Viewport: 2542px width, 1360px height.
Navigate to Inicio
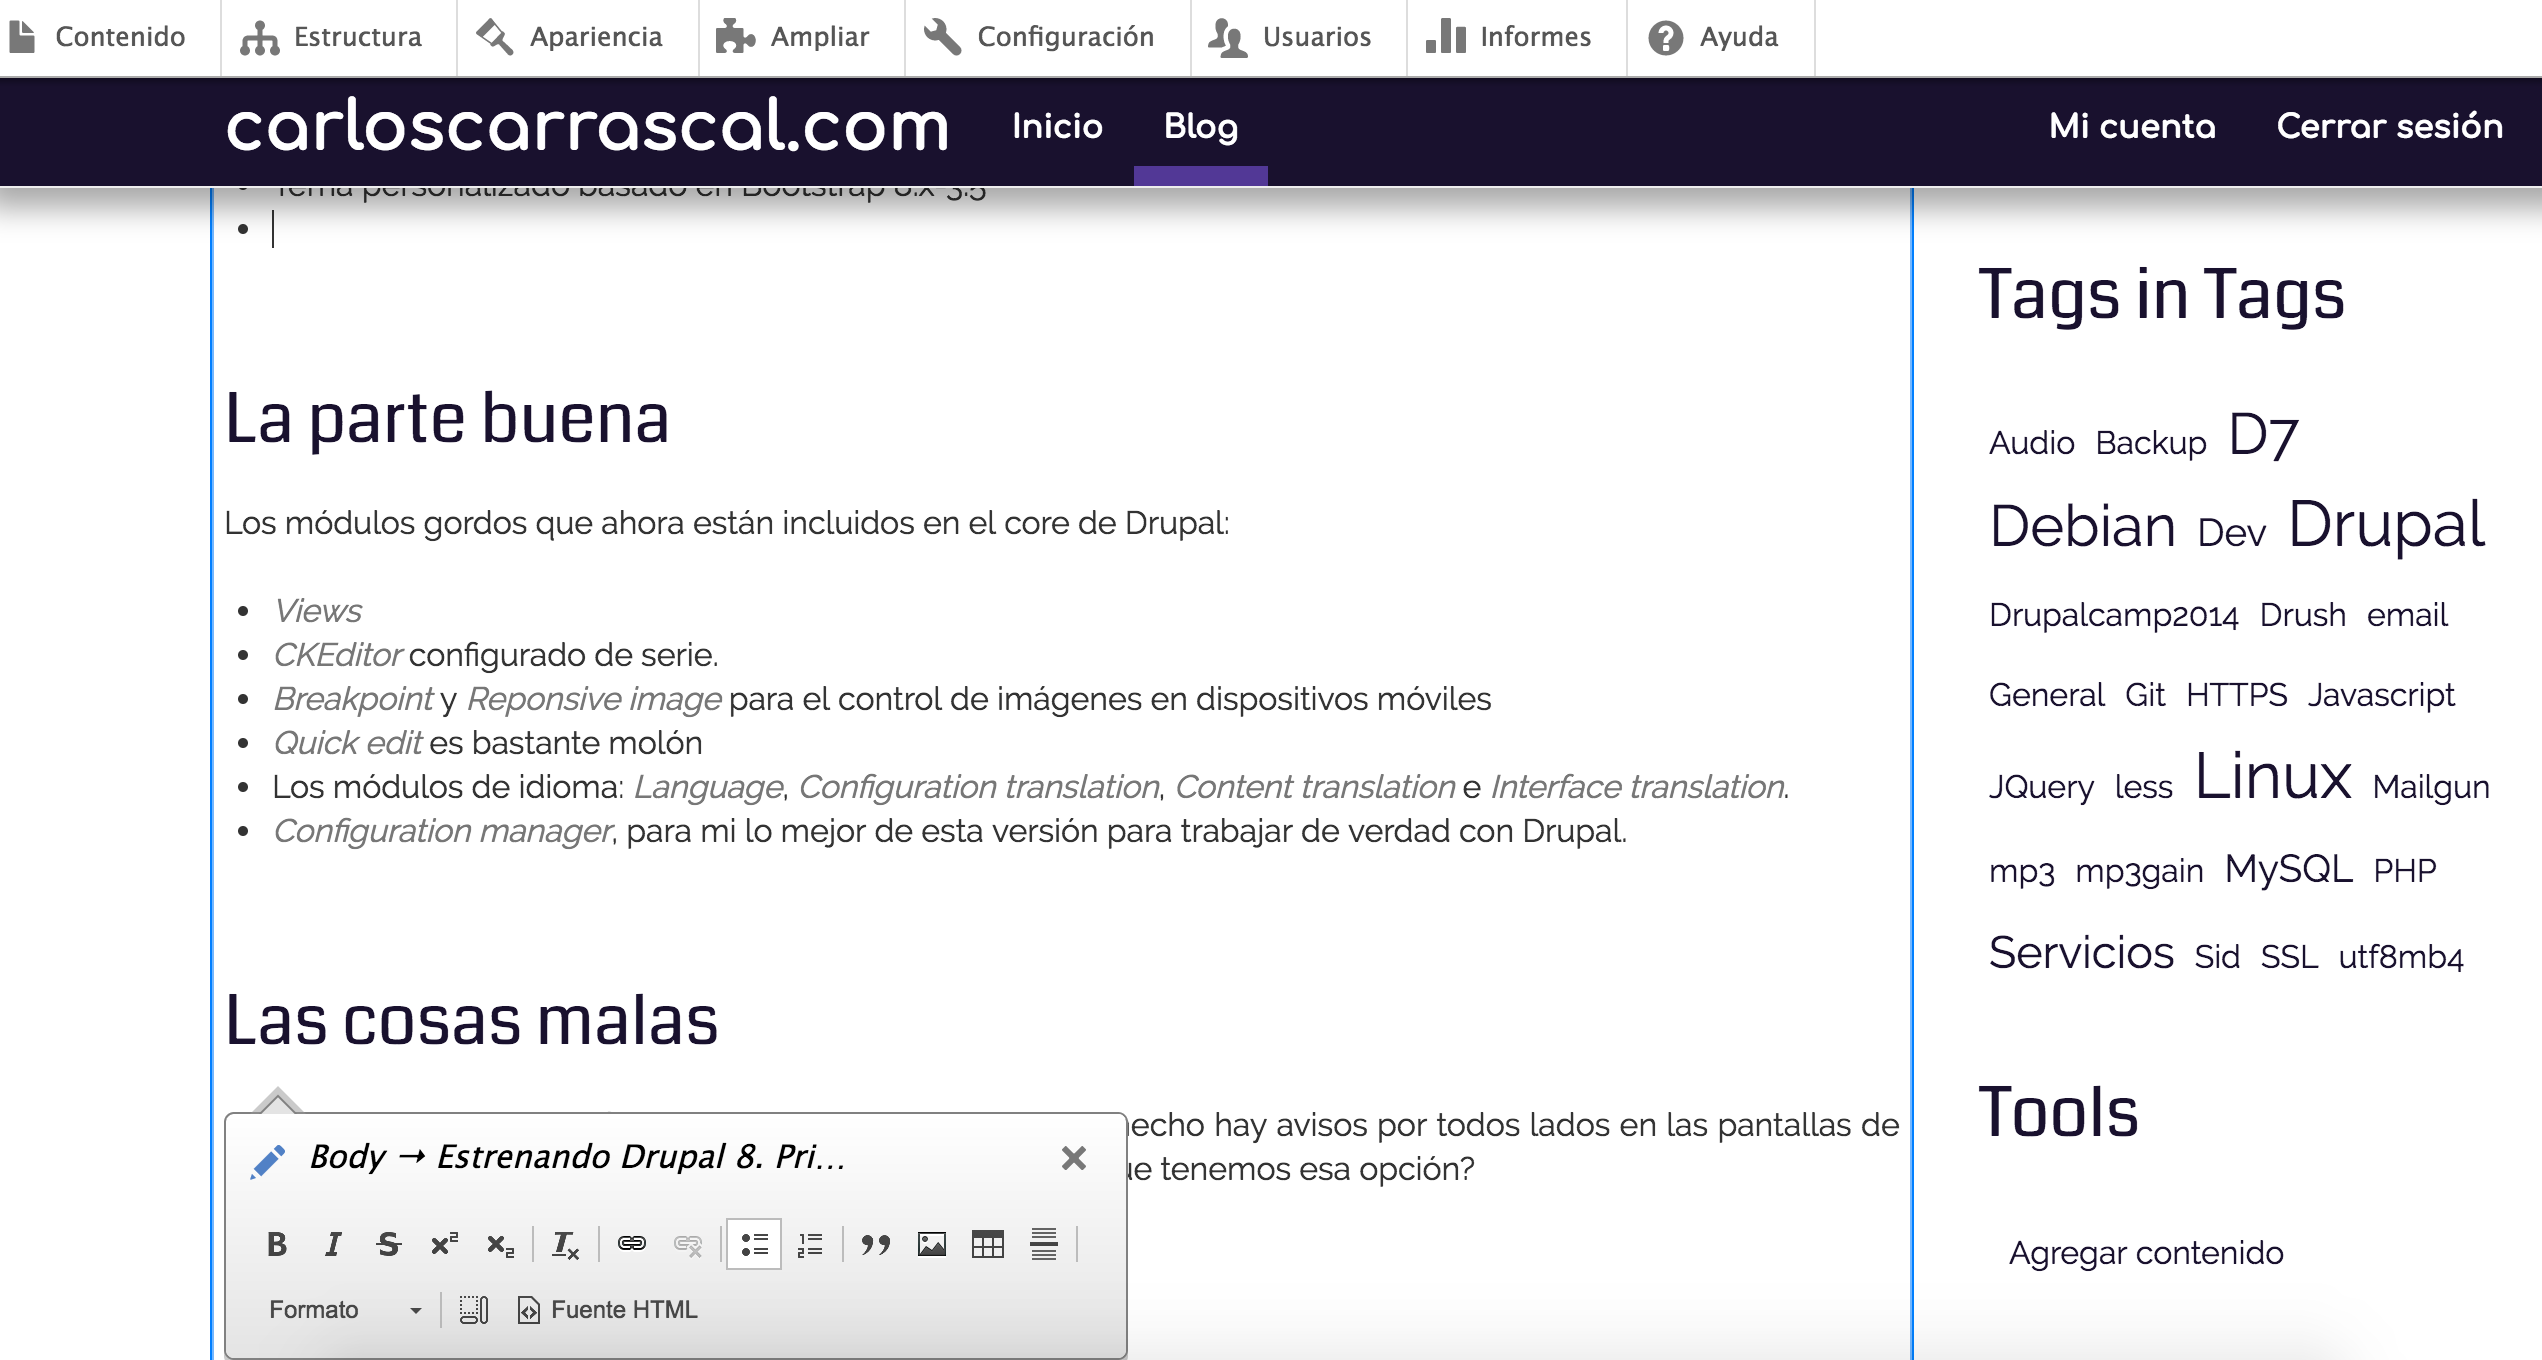(x=1057, y=126)
